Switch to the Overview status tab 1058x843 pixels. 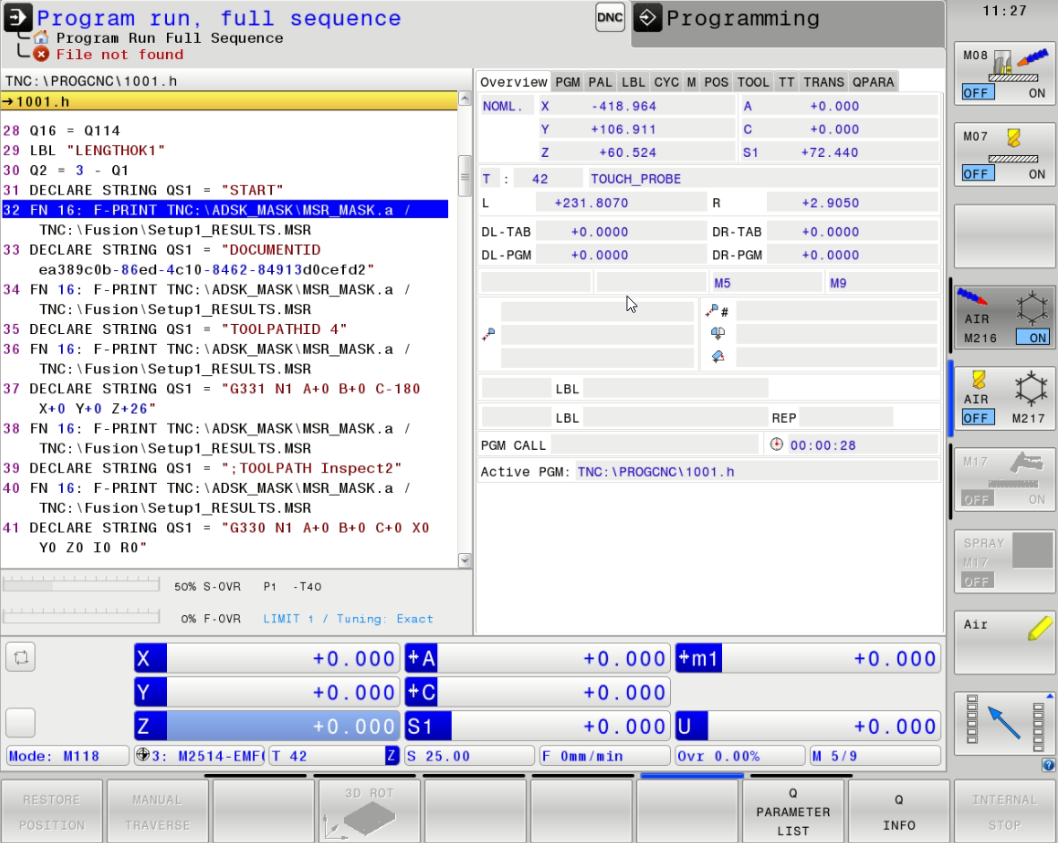coord(513,82)
